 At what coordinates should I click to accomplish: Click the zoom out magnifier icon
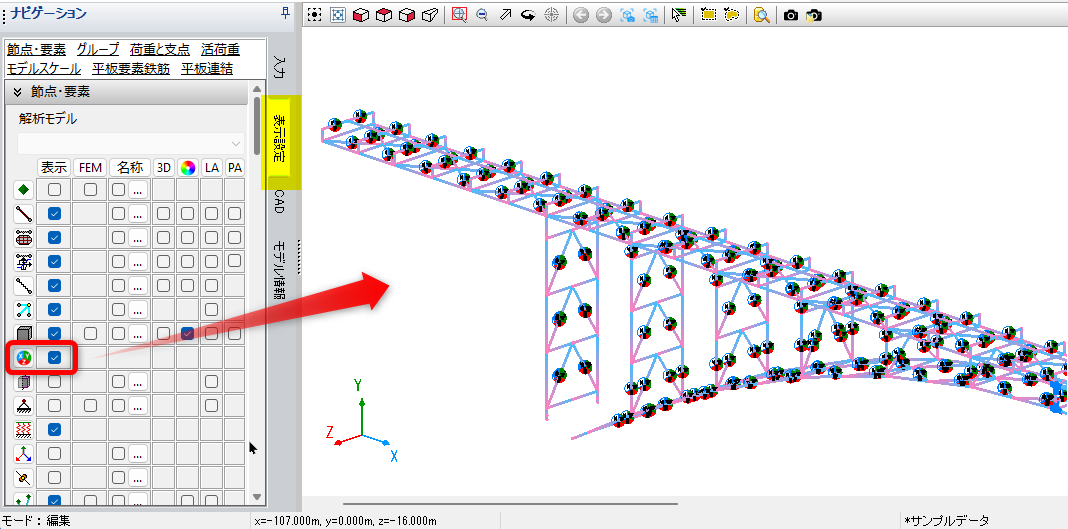pyautogui.click(x=482, y=14)
